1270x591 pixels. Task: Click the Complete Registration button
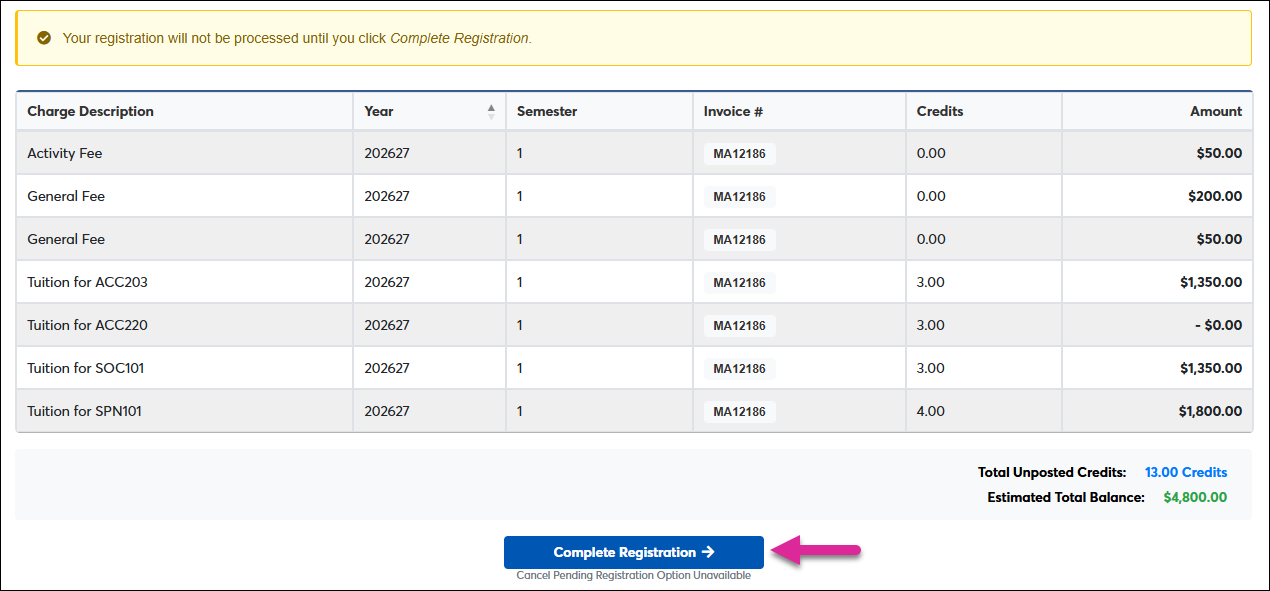pyautogui.click(x=634, y=552)
